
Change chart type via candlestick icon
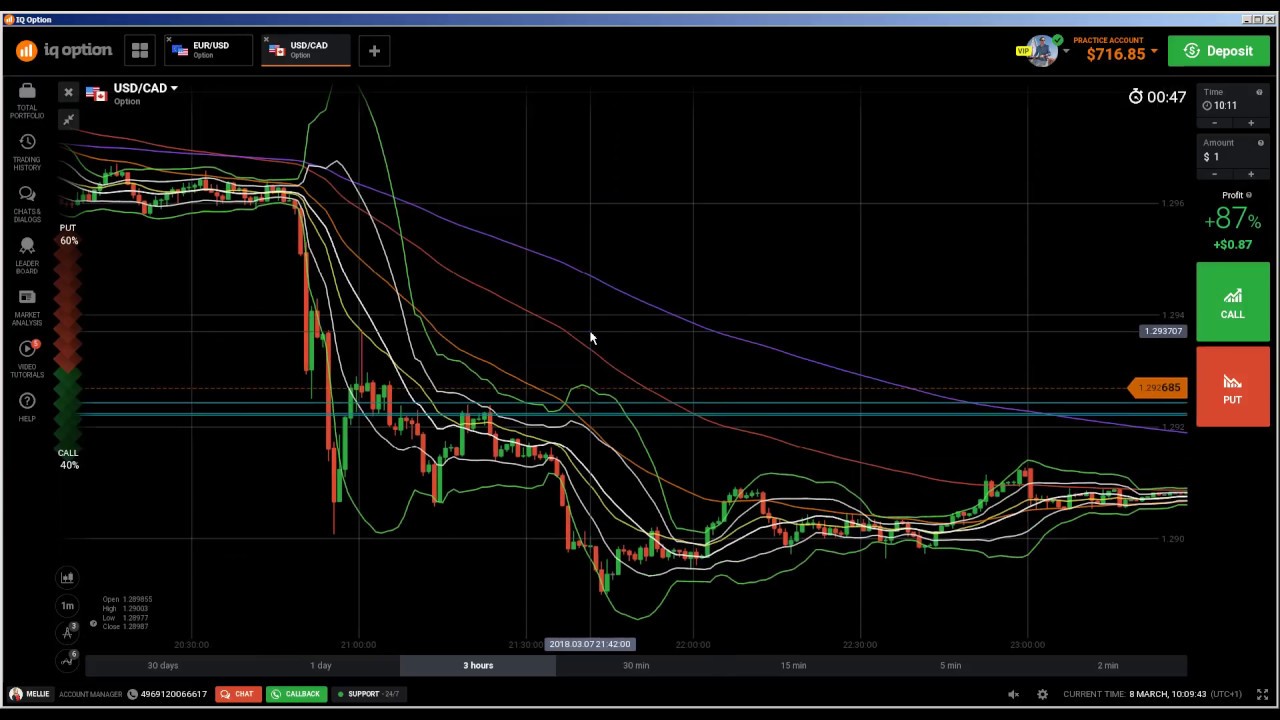pyautogui.click(x=67, y=577)
